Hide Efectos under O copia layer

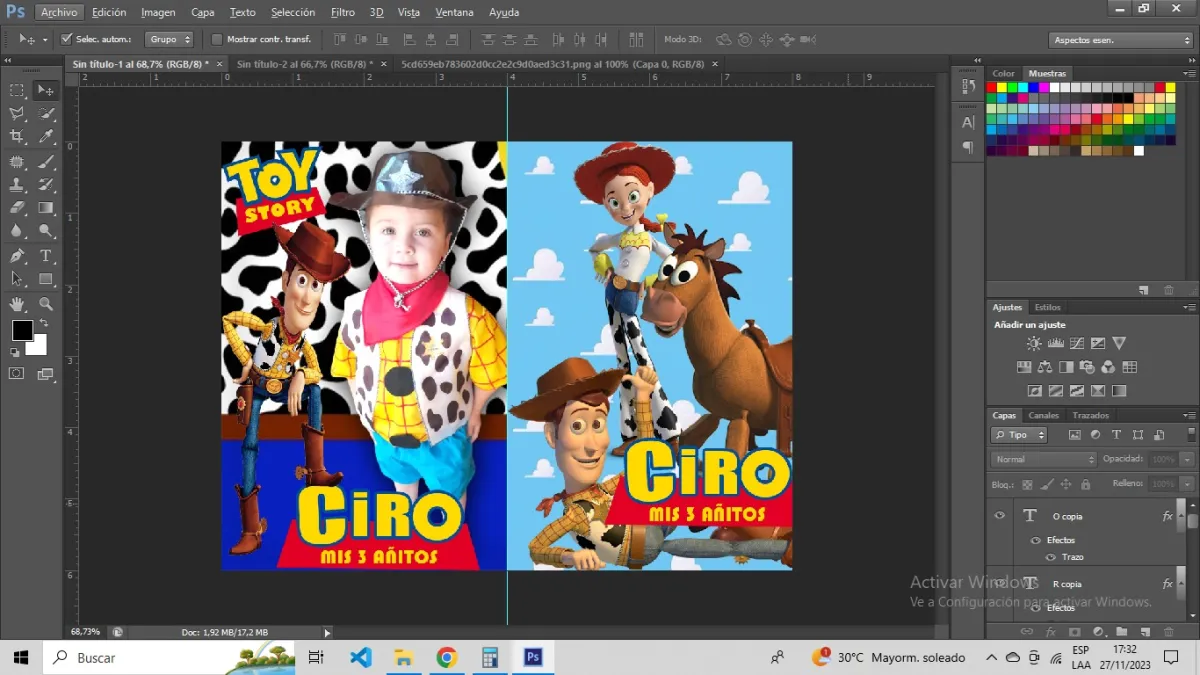click(1036, 540)
